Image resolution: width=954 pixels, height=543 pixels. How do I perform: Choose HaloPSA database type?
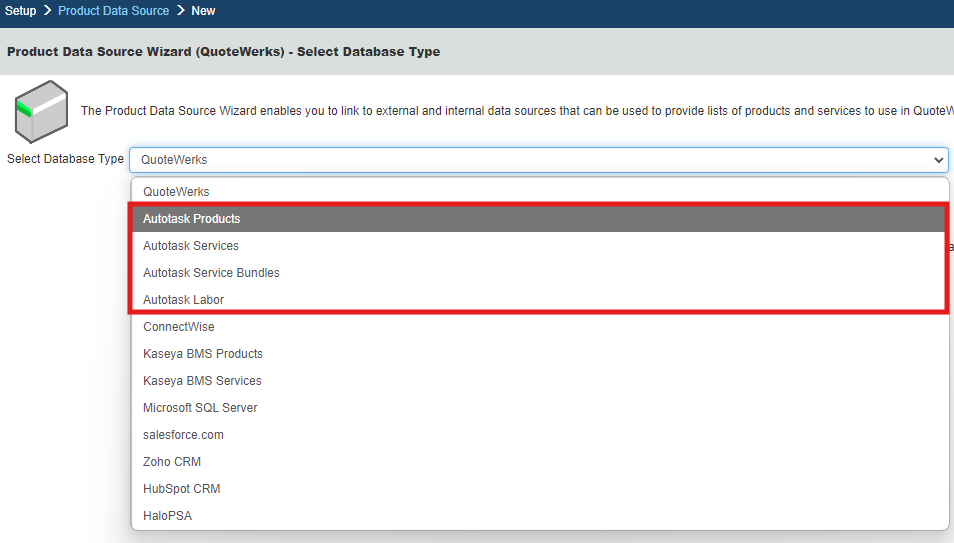tap(167, 515)
